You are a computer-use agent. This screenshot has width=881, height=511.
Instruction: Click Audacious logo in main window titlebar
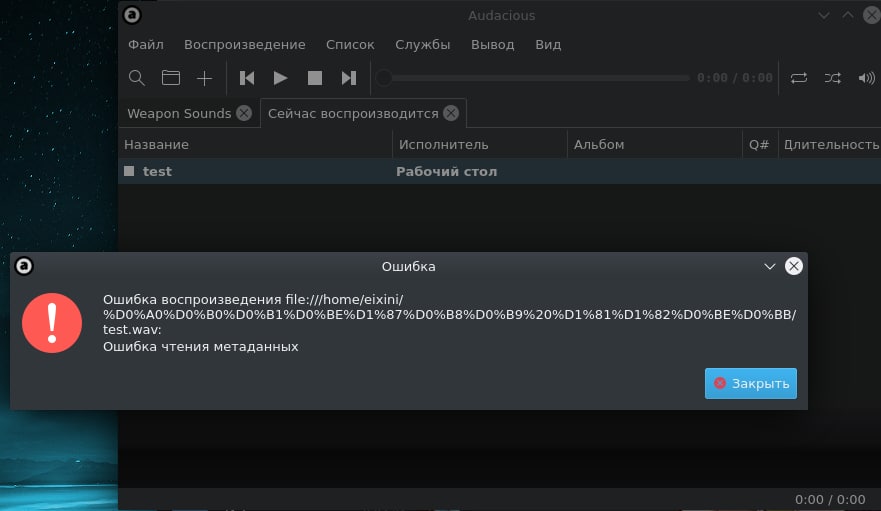(x=132, y=15)
